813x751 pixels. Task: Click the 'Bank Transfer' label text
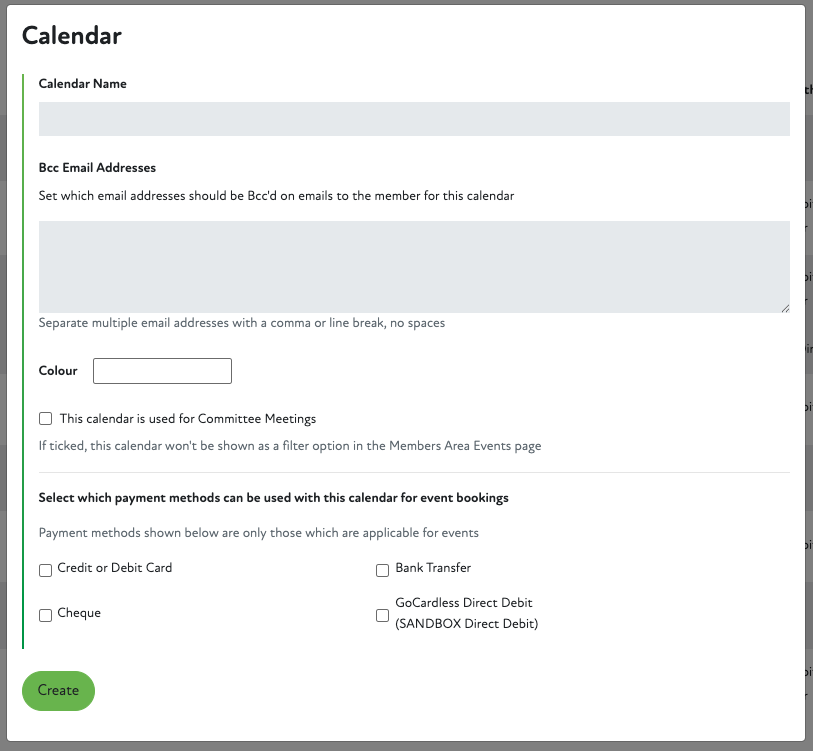433,568
